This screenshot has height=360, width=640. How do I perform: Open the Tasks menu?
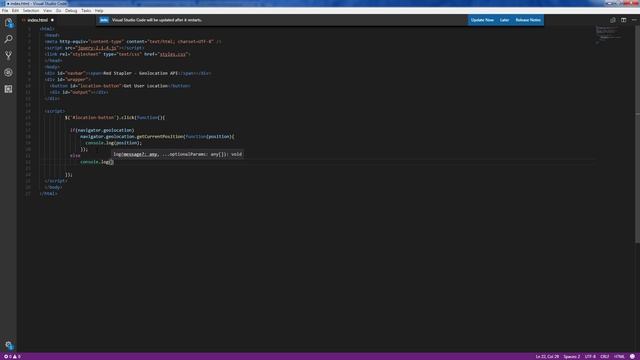click(x=86, y=11)
